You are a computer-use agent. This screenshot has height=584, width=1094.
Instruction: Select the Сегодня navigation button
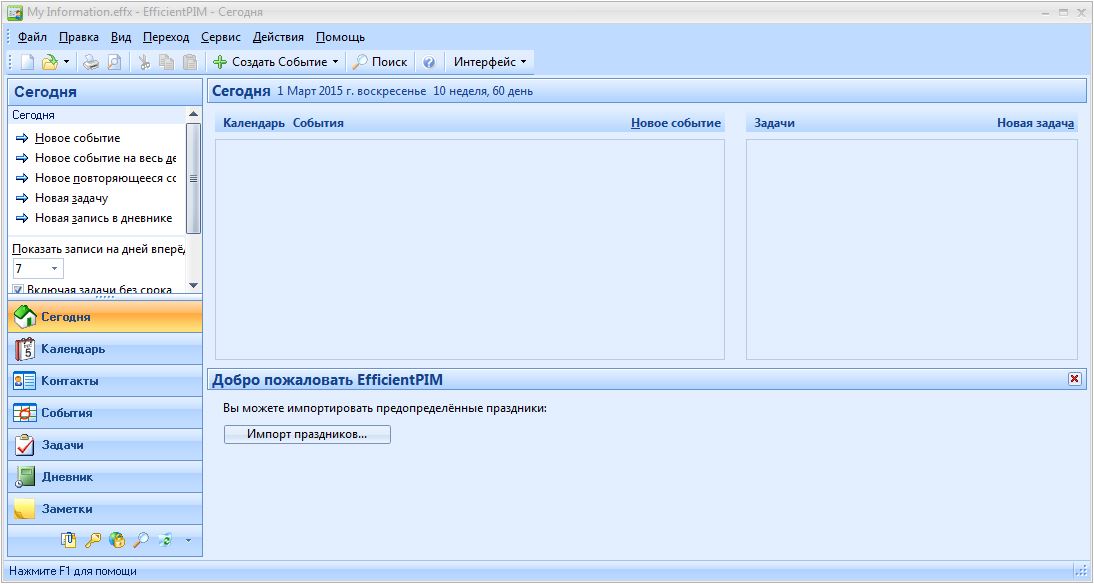(105, 317)
